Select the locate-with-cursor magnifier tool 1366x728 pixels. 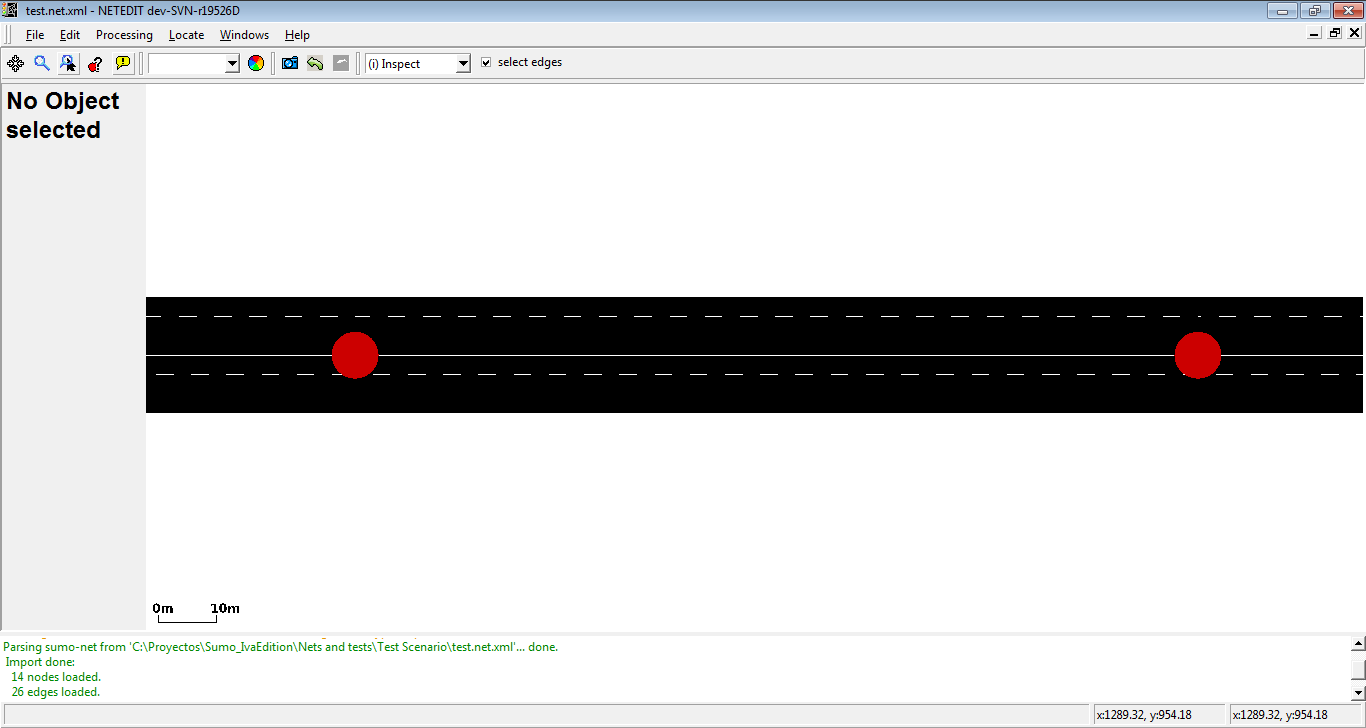[x=68, y=63]
